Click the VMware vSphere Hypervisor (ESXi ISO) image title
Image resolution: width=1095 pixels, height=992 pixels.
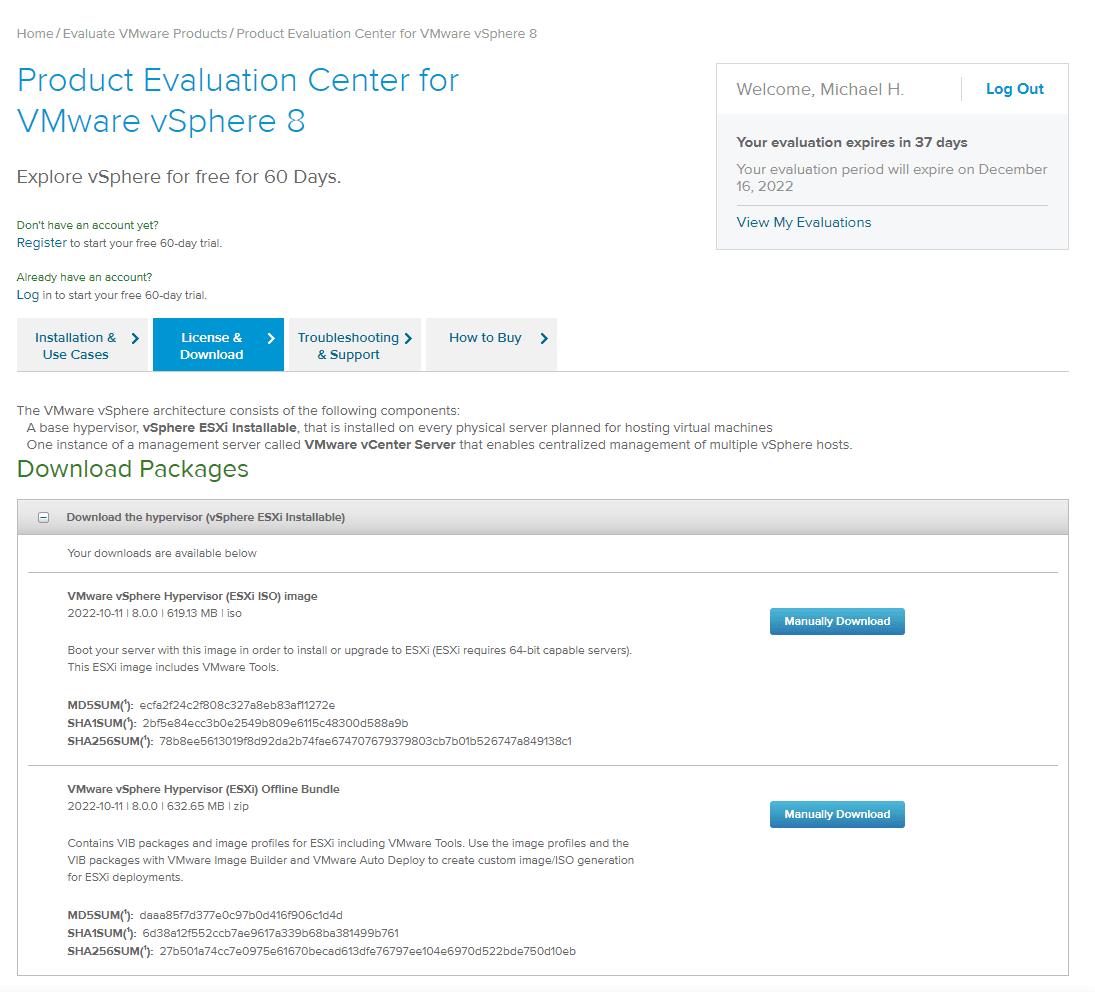[x=192, y=596]
